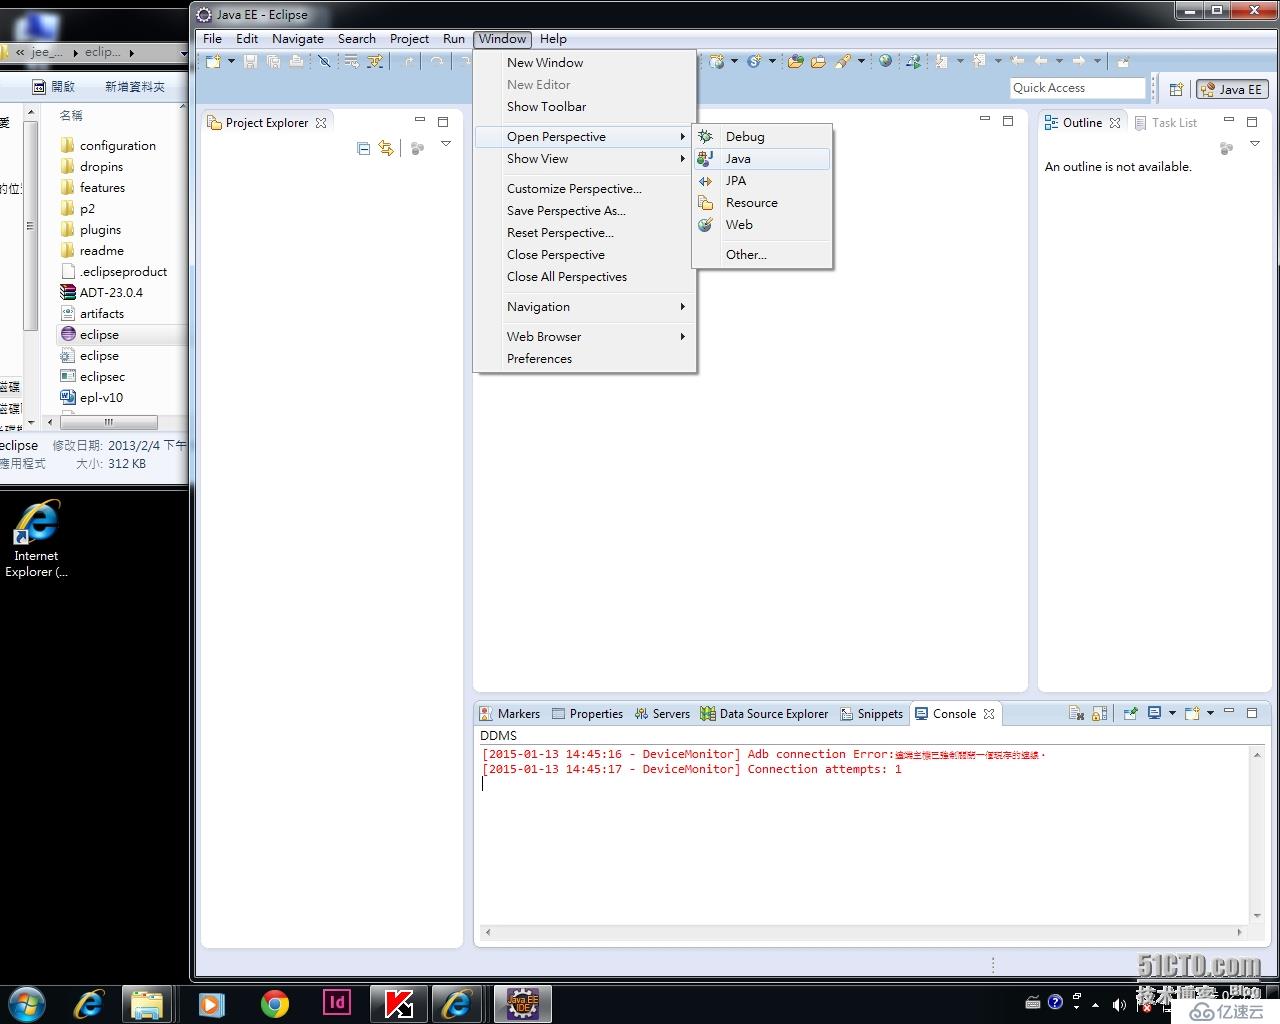Open the Snippets tab

872,714
